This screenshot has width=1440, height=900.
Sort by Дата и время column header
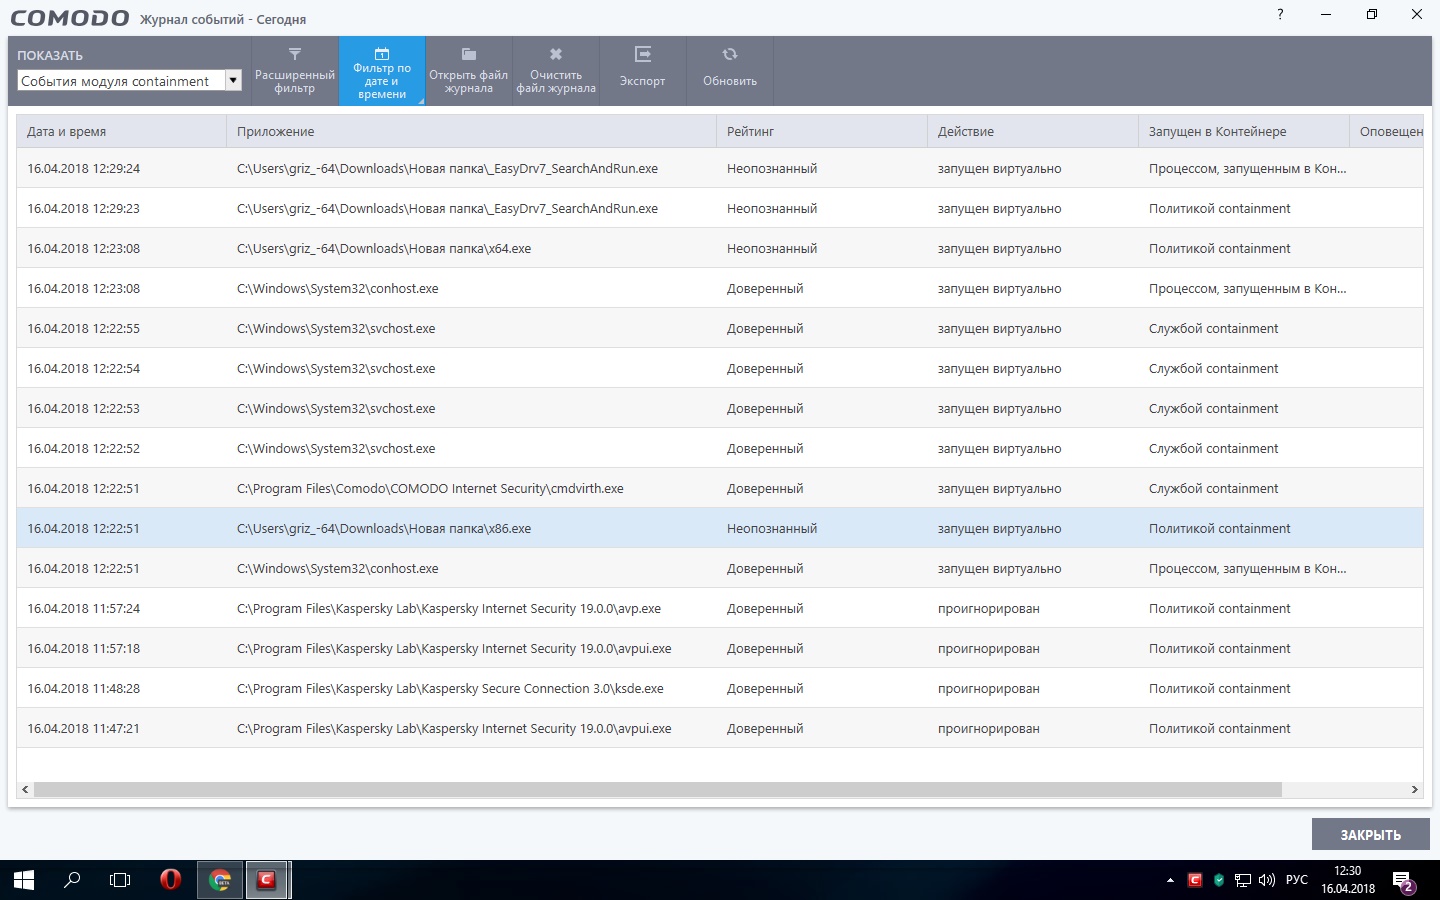pyautogui.click(x=120, y=131)
